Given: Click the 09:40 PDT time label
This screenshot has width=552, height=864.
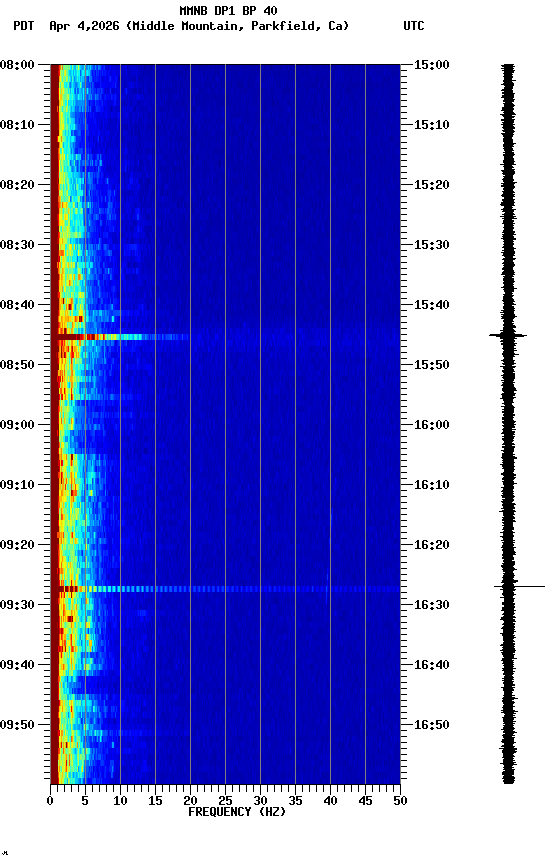Looking at the screenshot, I should pos(17,665).
